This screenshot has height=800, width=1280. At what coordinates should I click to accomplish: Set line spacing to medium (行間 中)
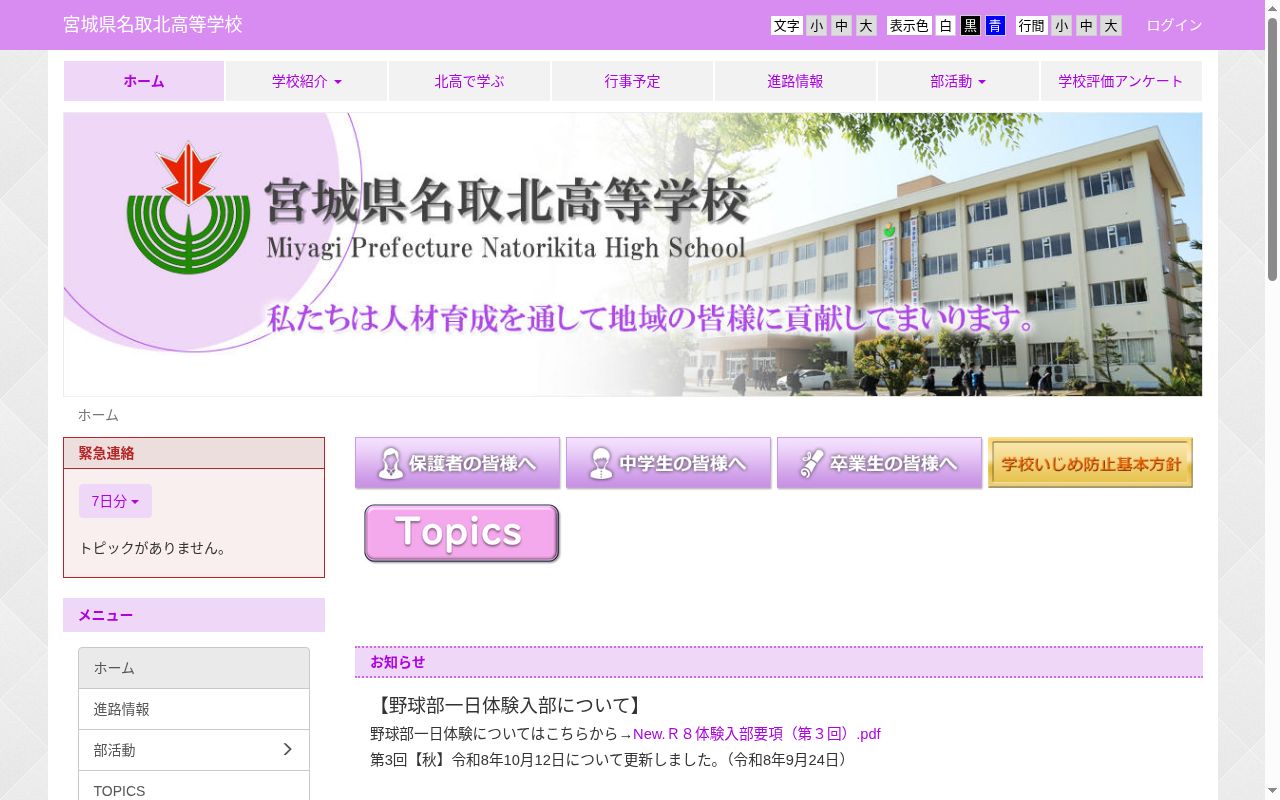click(1086, 26)
